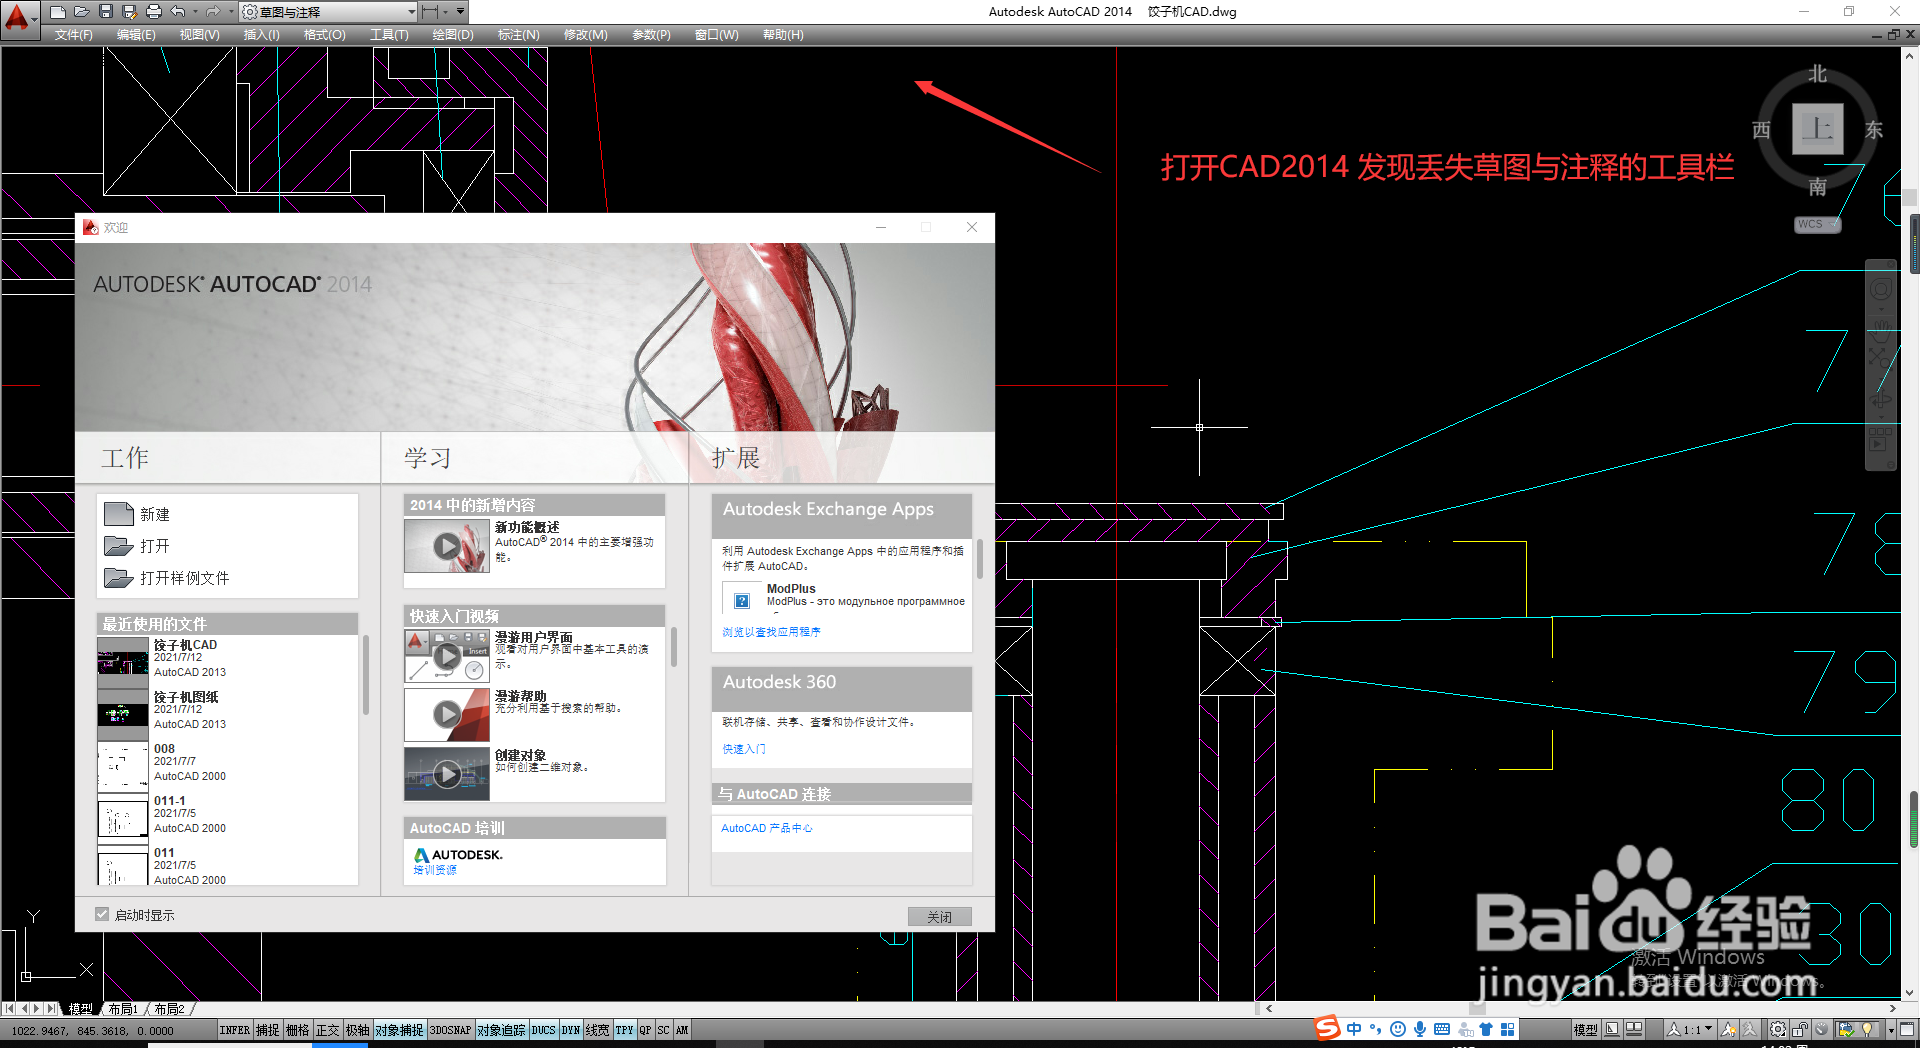
Task: Toggle INFER in status bar
Action: tap(234, 1030)
